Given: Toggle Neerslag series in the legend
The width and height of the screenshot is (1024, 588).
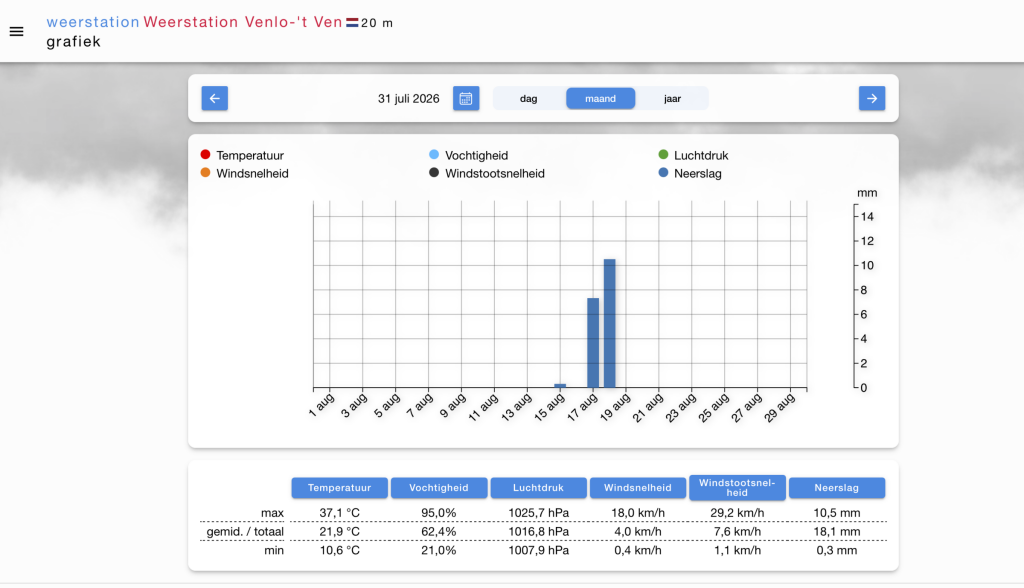Looking at the screenshot, I should click(690, 174).
